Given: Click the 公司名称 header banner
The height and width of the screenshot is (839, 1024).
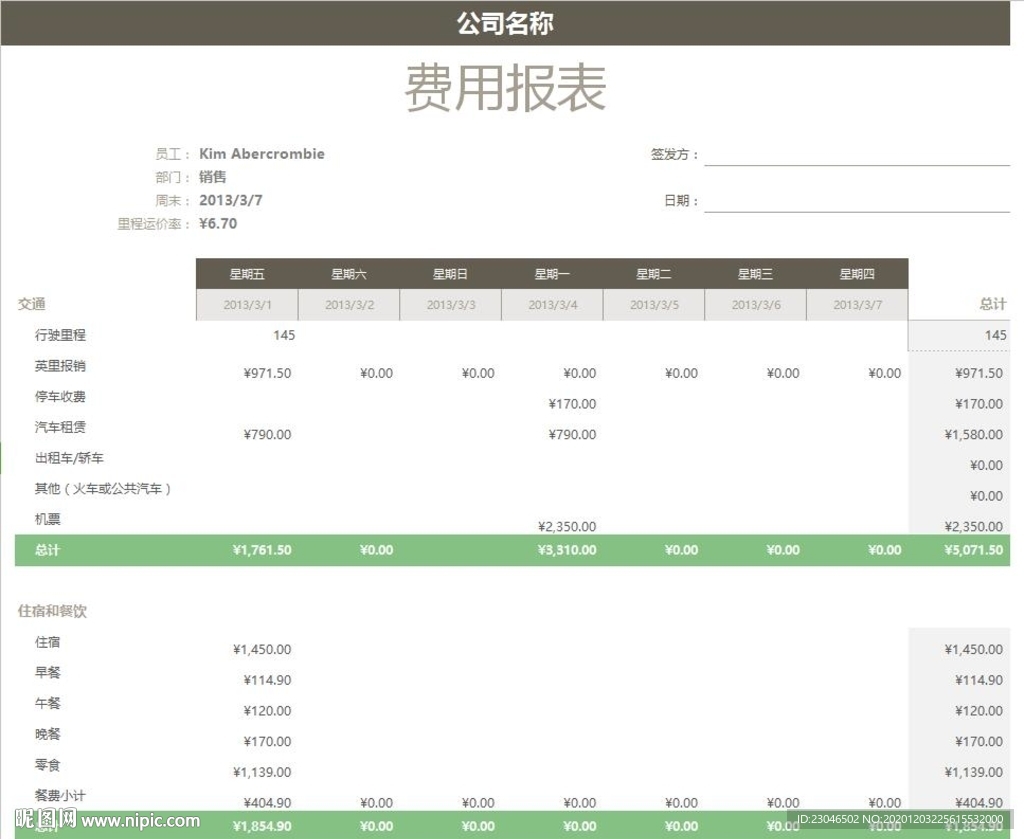Looking at the screenshot, I should point(505,23).
